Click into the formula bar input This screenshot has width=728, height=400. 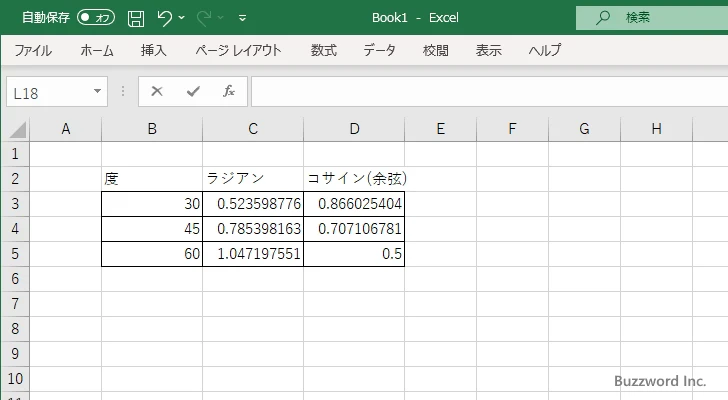coord(490,92)
